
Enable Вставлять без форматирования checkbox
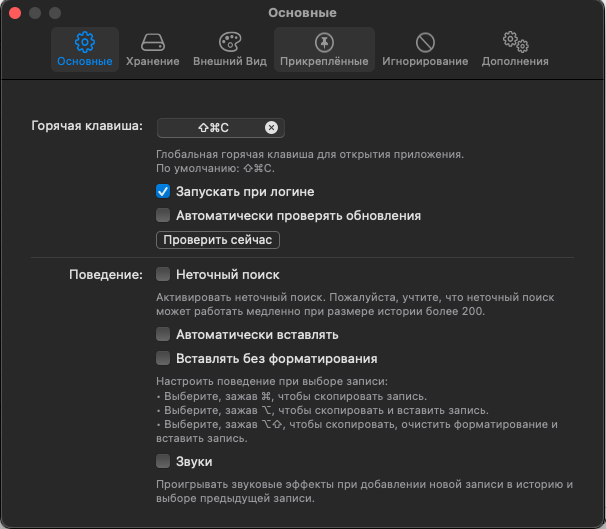pyautogui.click(x=163, y=358)
